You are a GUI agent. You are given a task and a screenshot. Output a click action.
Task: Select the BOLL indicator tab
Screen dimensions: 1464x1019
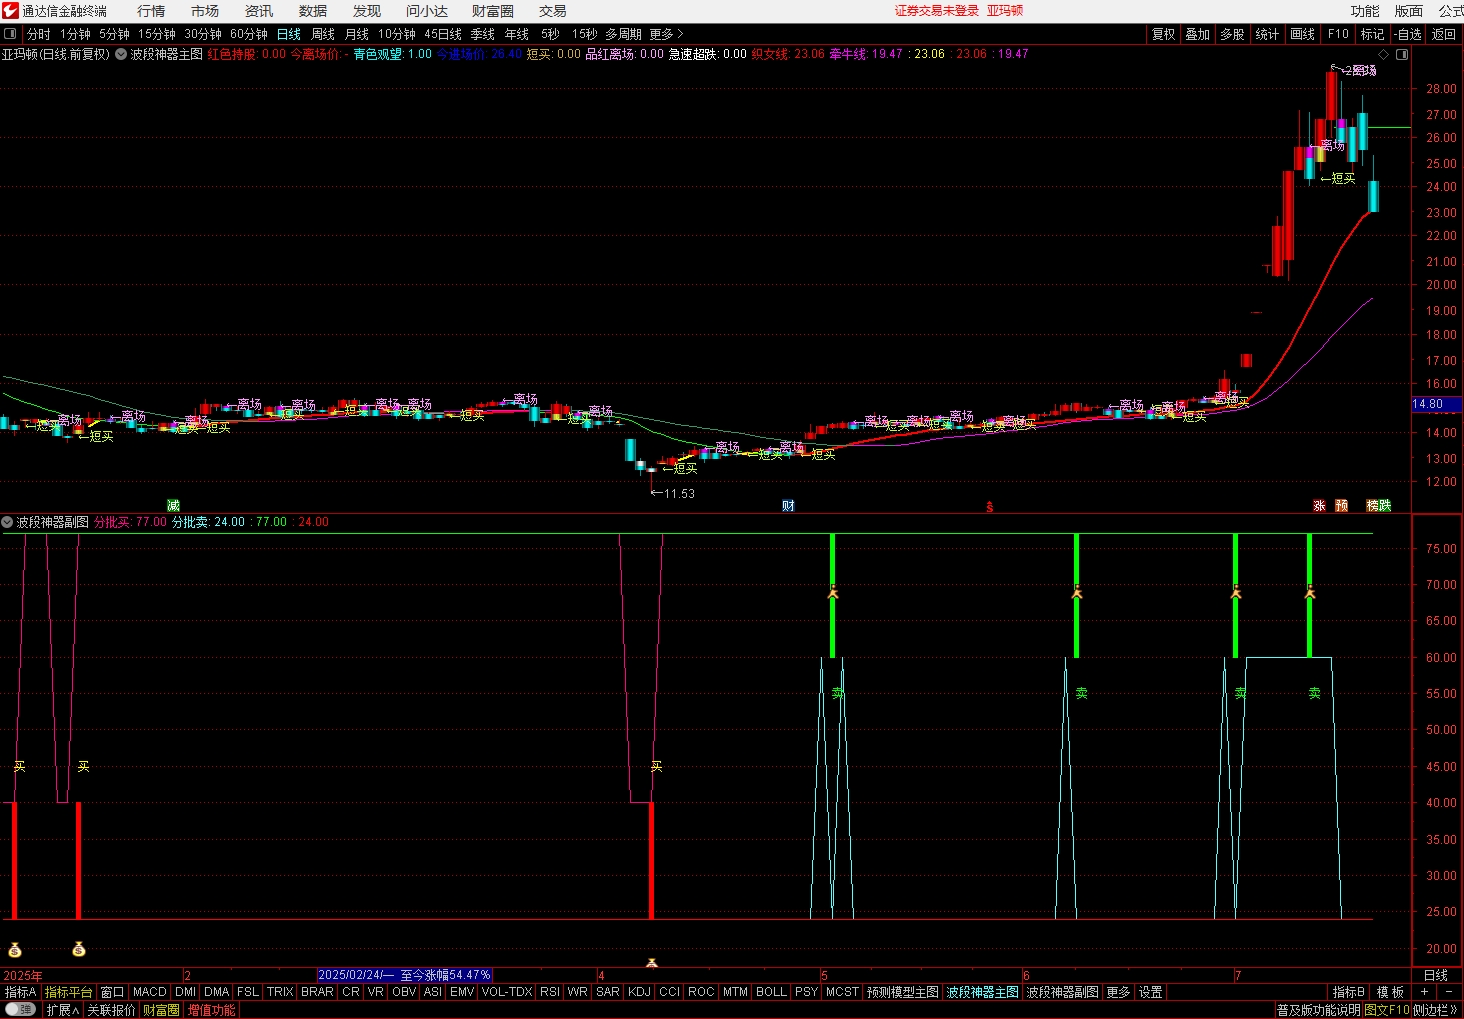point(771,992)
